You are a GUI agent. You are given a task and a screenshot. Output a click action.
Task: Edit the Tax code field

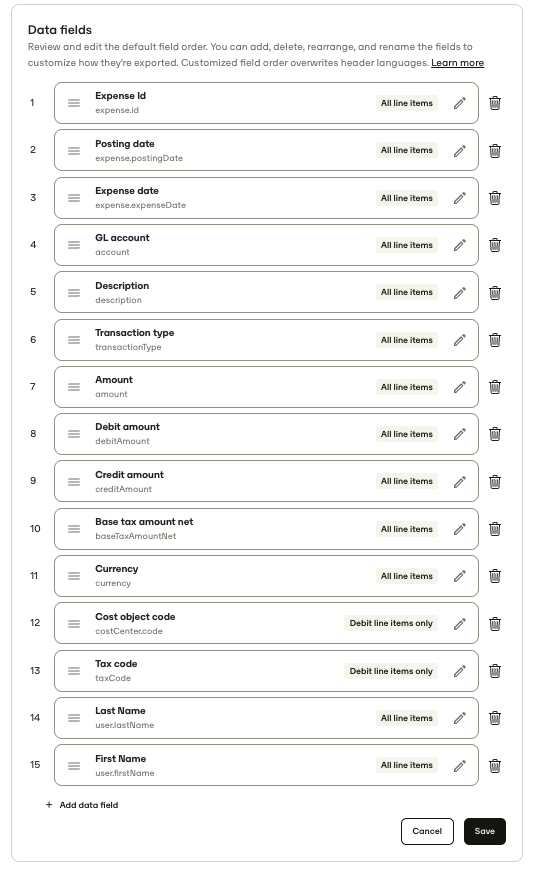[x=459, y=671]
